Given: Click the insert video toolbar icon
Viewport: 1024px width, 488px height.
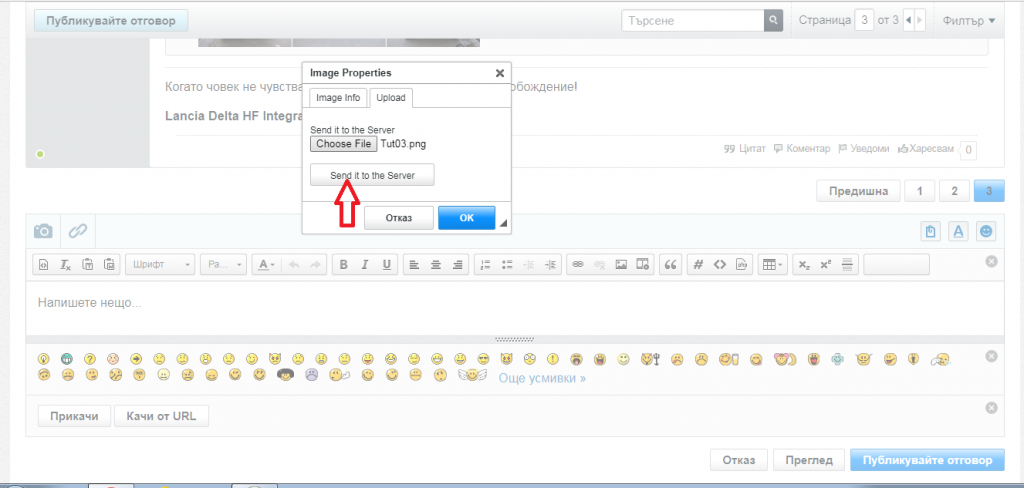Looking at the screenshot, I should pyautogui.click(x=643, y=265).
